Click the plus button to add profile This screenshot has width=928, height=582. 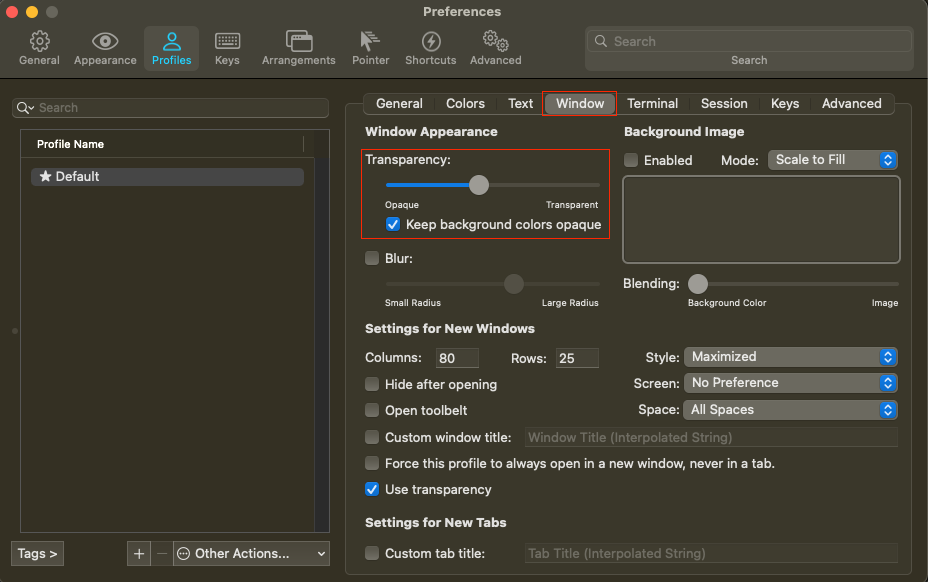click(139, 554)
